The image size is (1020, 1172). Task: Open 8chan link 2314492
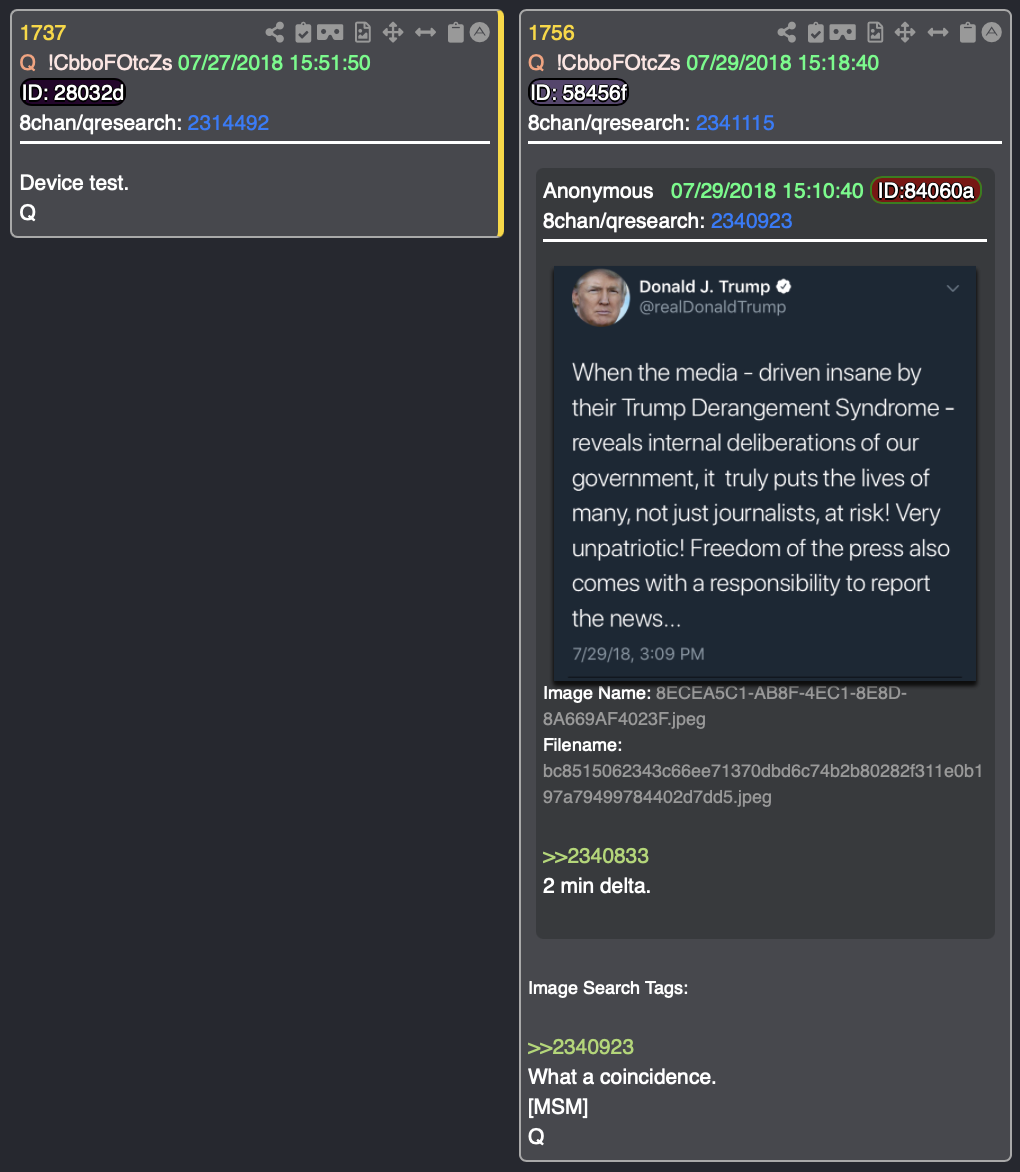pos(228,123)
